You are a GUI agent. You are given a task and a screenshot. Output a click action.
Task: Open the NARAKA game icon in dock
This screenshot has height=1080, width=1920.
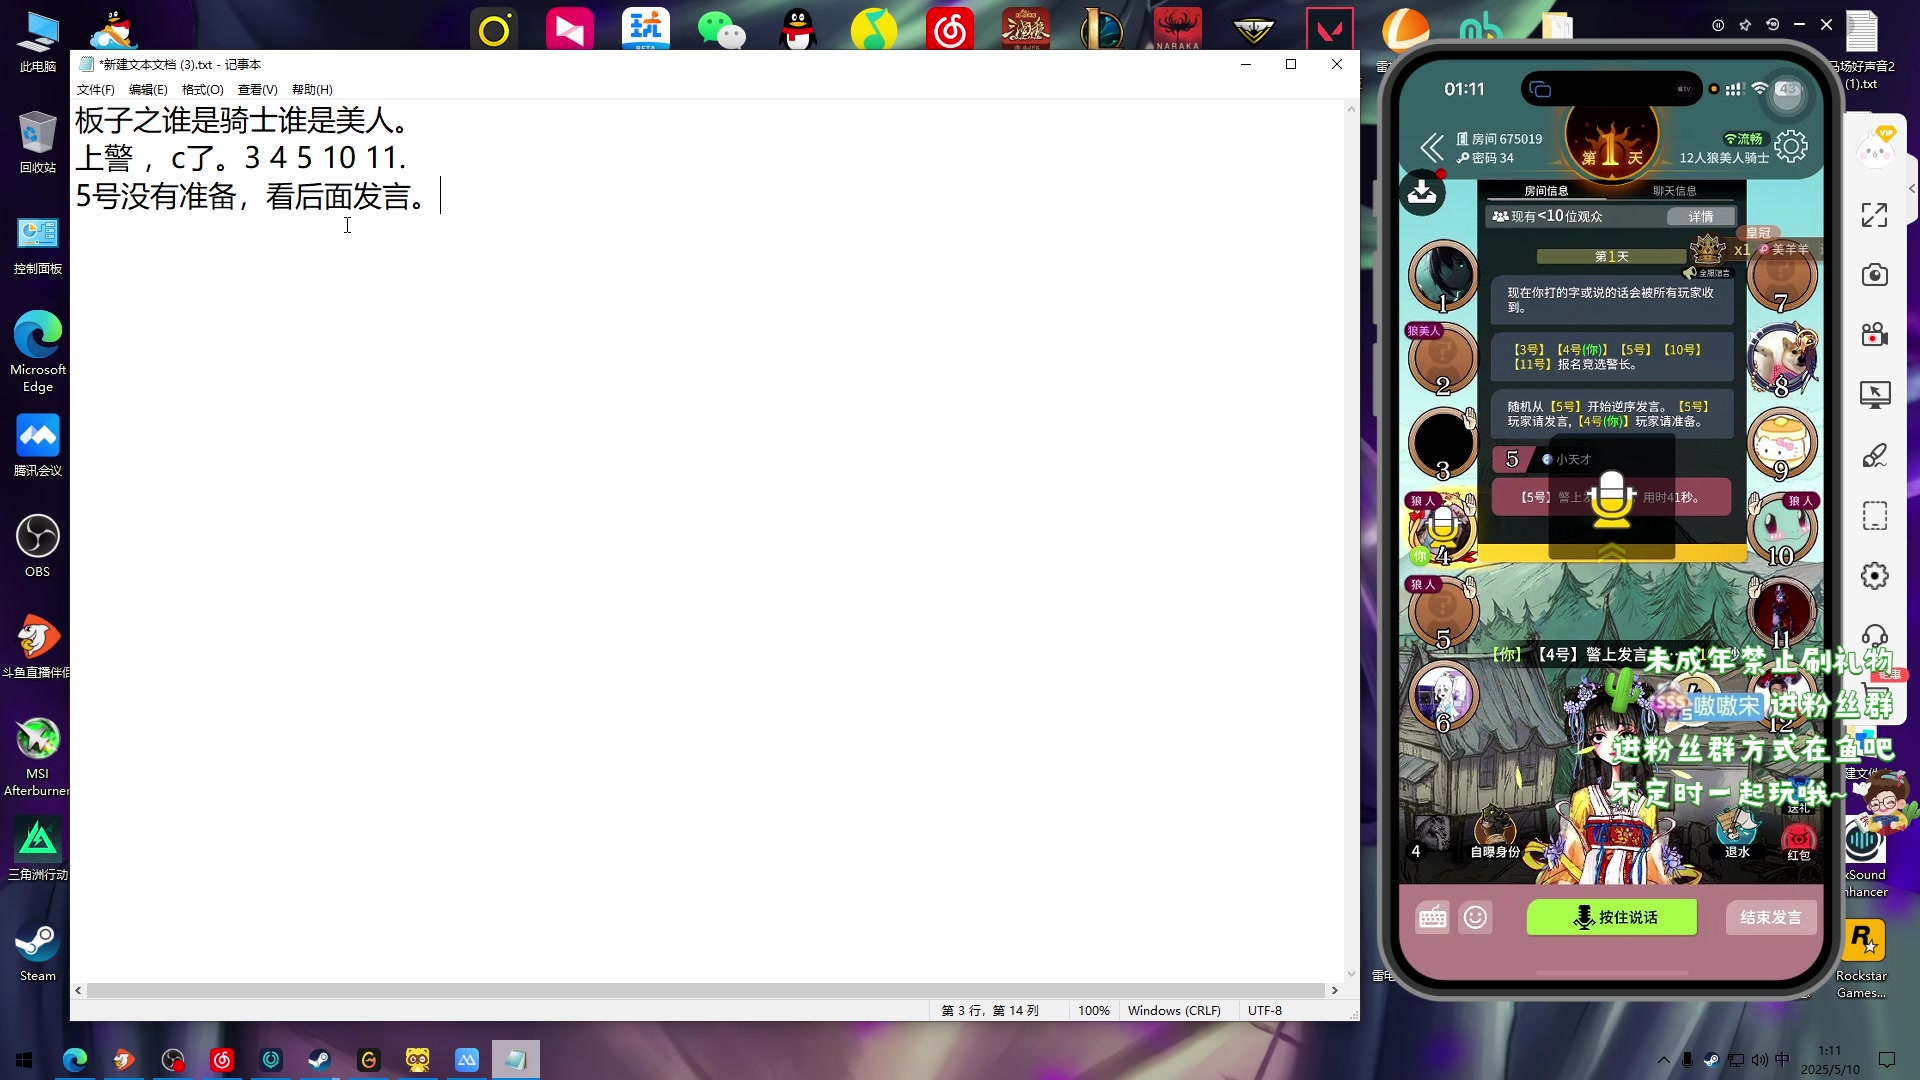(1177, 28)
